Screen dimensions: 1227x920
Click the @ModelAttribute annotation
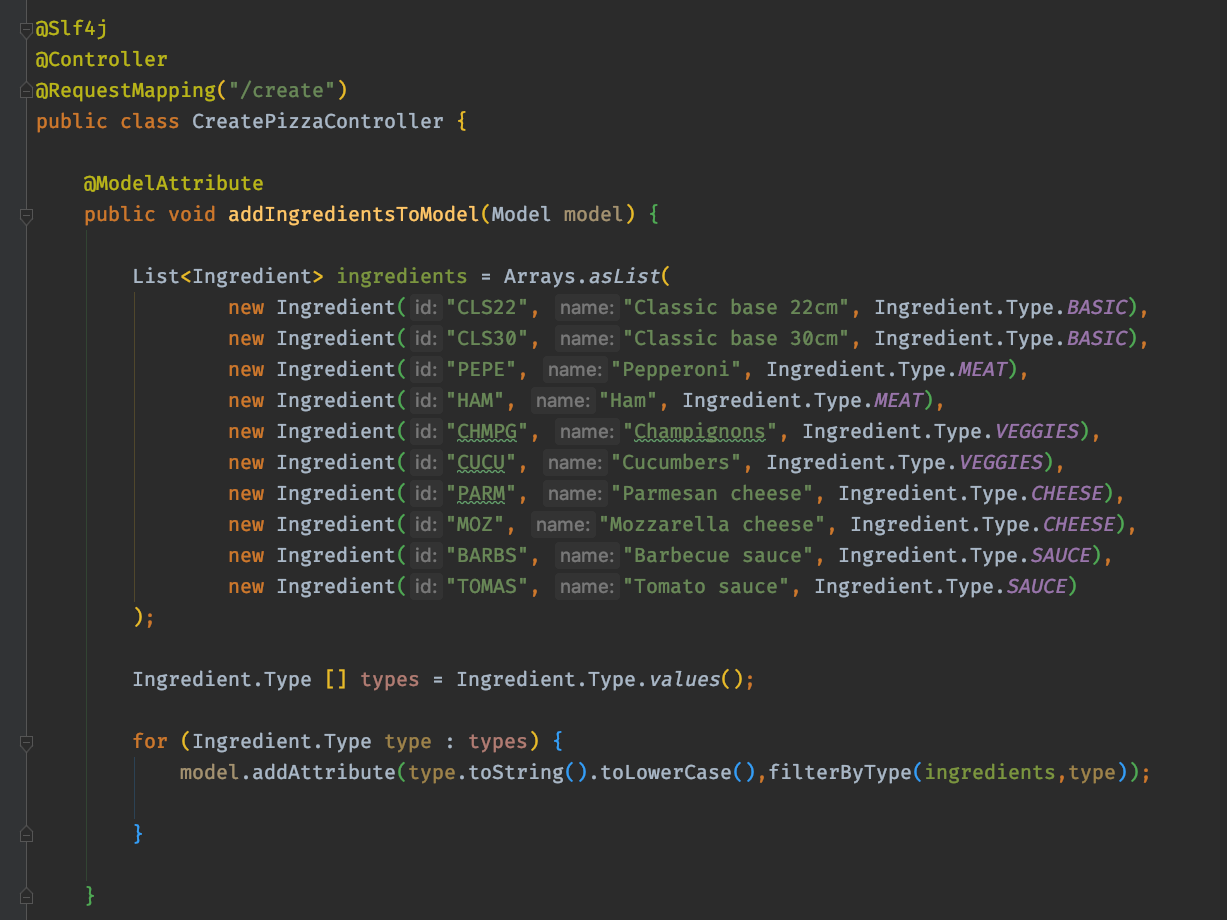173,184
